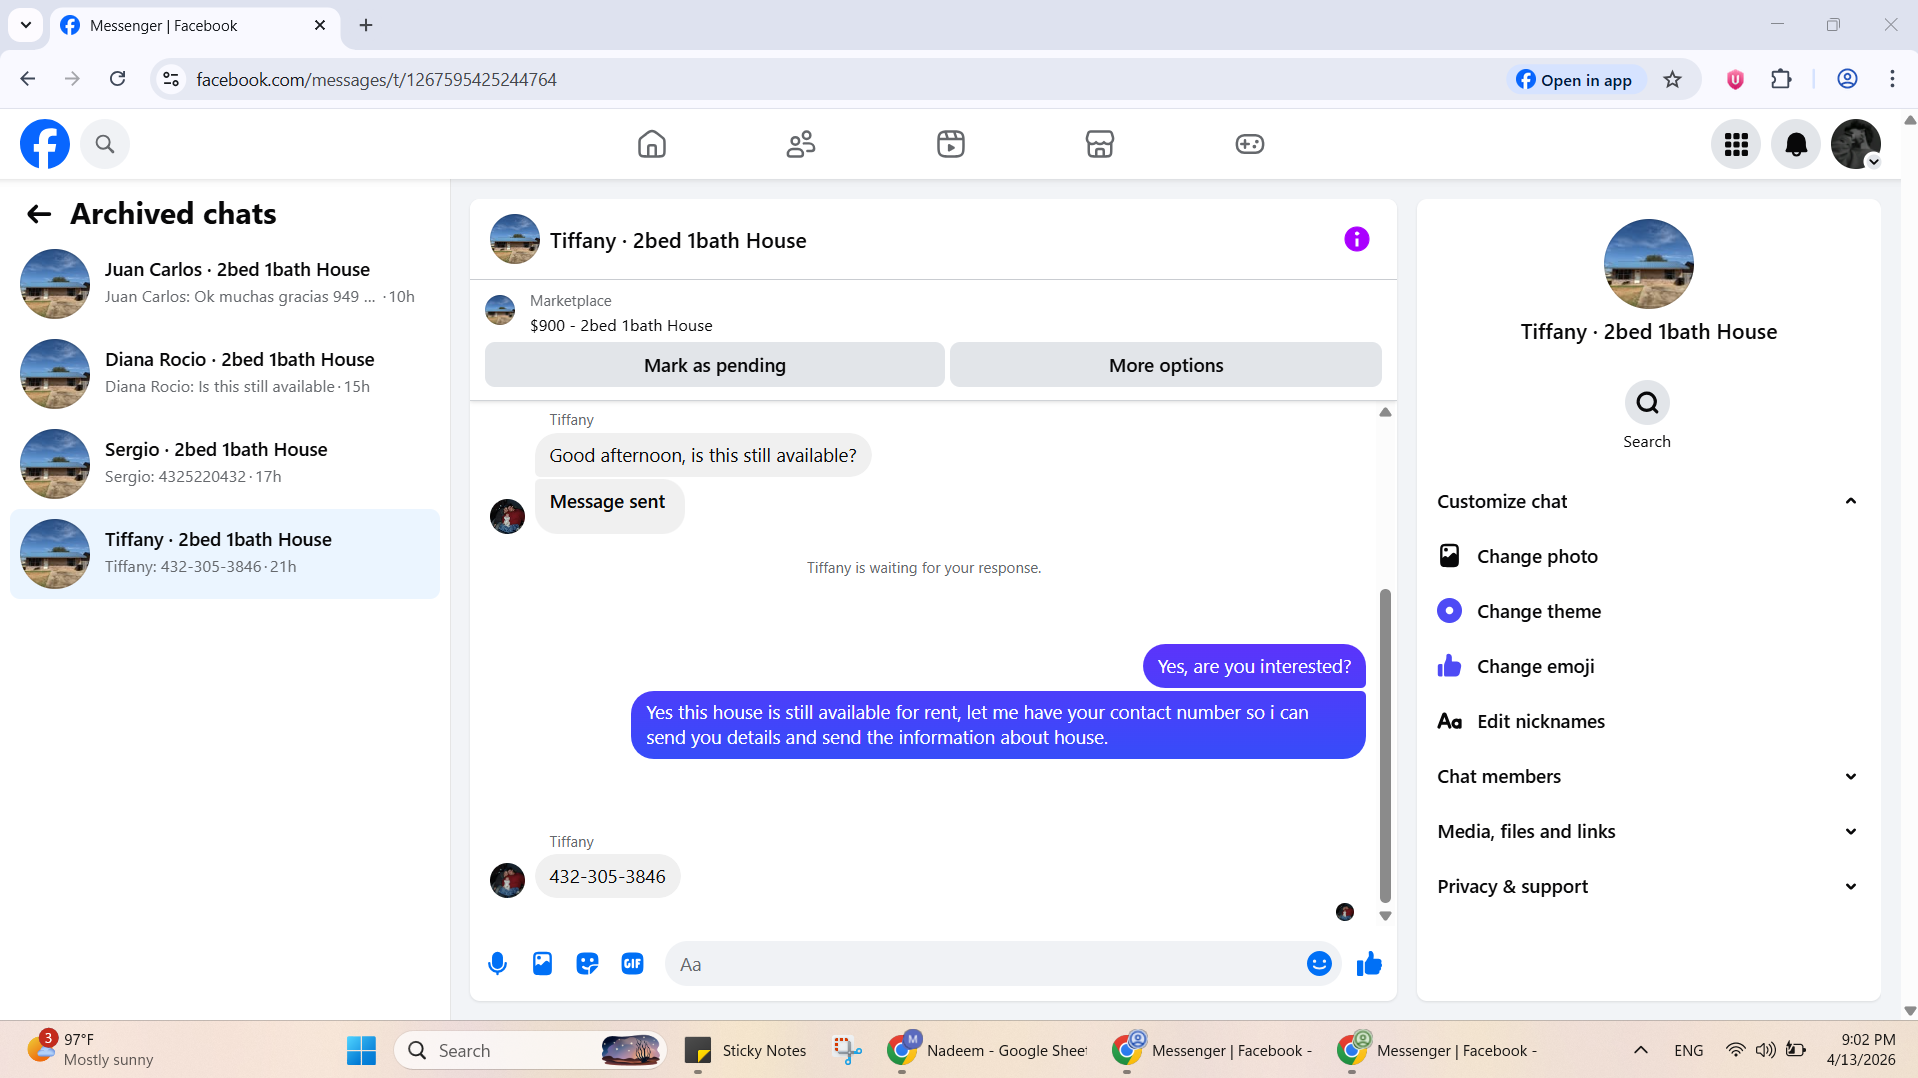Reload the Messenger page
The height and width of the screenshot is (1078, 1918).
(117, 79)
